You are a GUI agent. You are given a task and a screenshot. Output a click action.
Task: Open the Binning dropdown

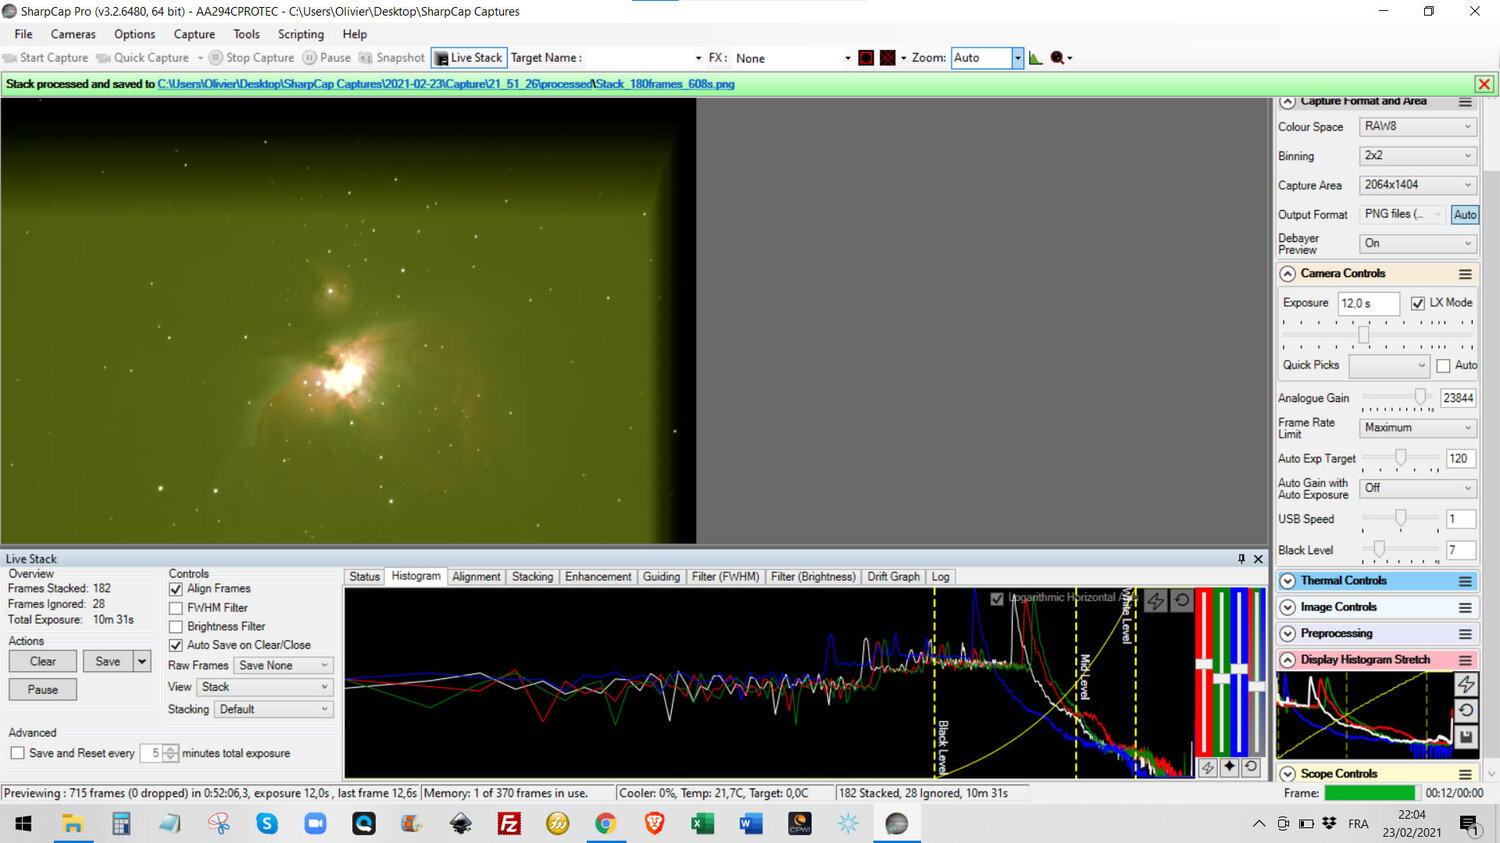click(1417, 156)
